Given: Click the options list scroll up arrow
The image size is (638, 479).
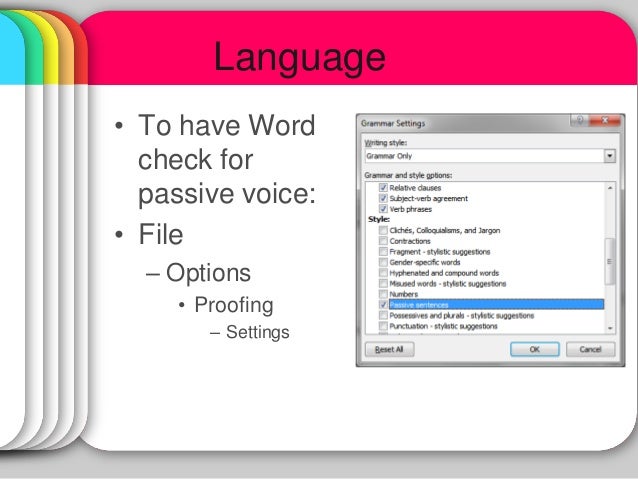Looking at the screenshot, I should pyautogui.click(x=610, y=188).
